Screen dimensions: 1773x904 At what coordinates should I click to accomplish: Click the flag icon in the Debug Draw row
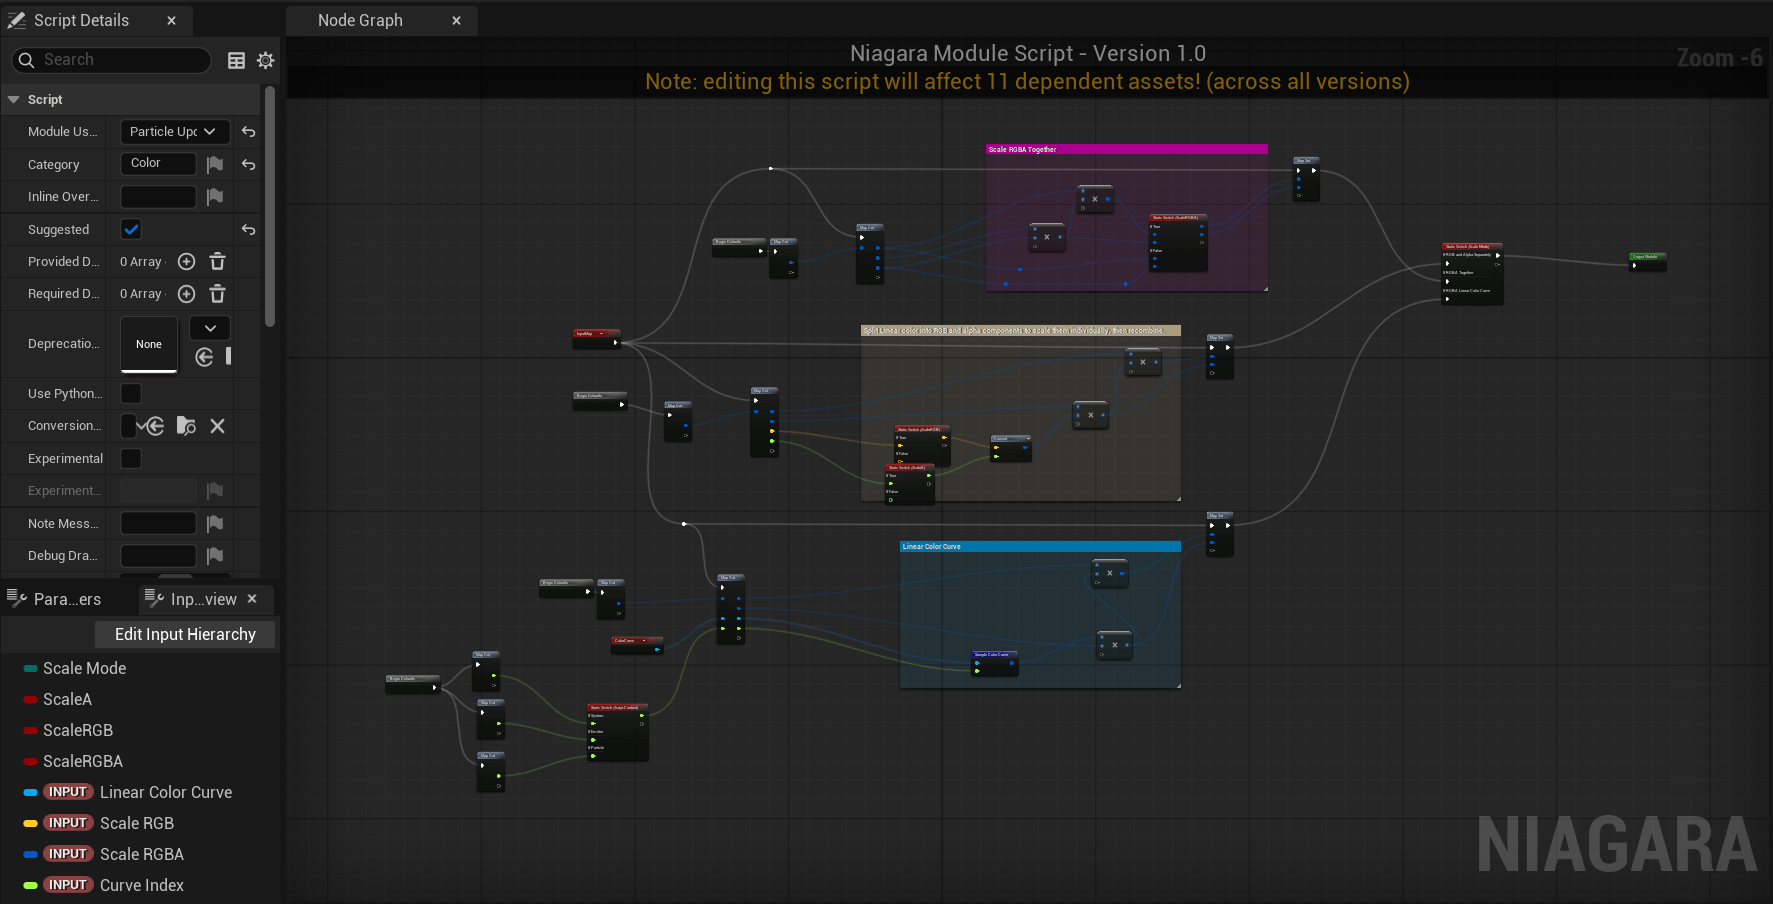(215, 556)
